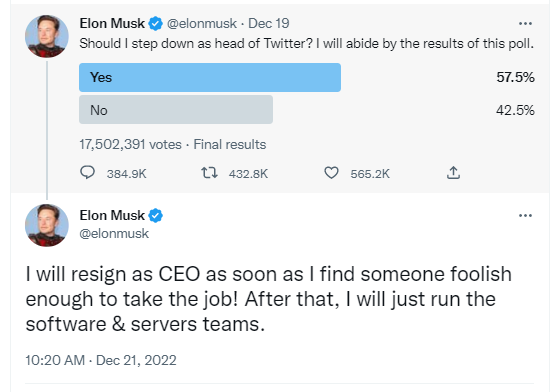Click the verified badge on the poll tweet
Screen dimensions: 555x392
pos(155,24)
